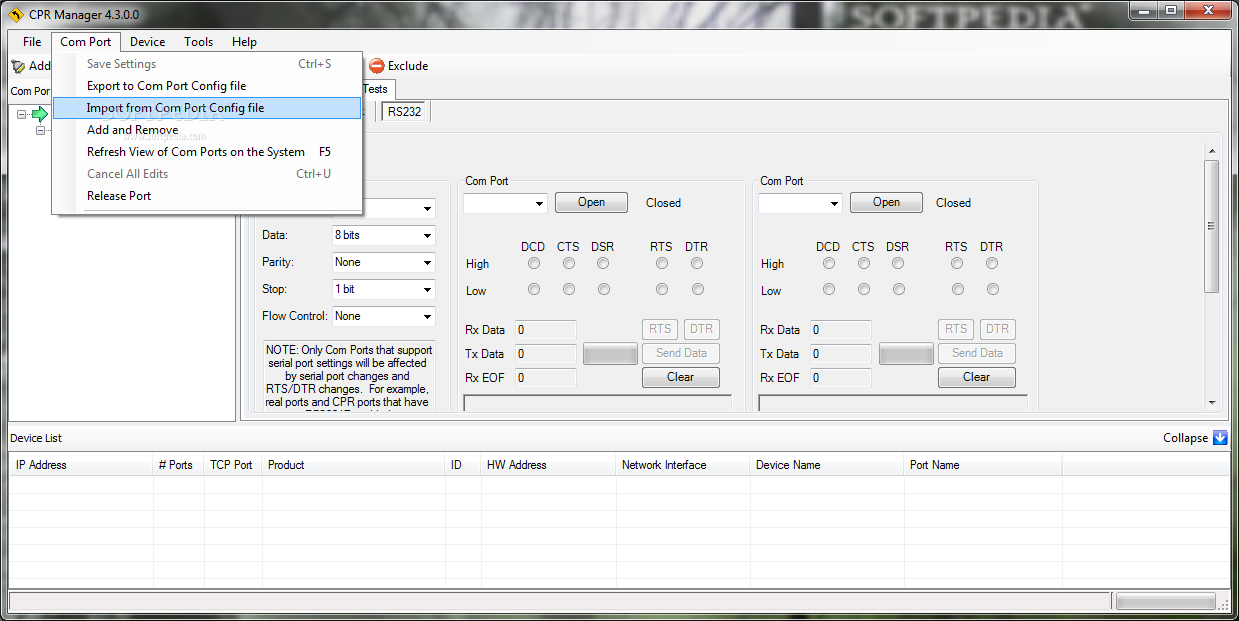Click the ID column header

(462, 465)
